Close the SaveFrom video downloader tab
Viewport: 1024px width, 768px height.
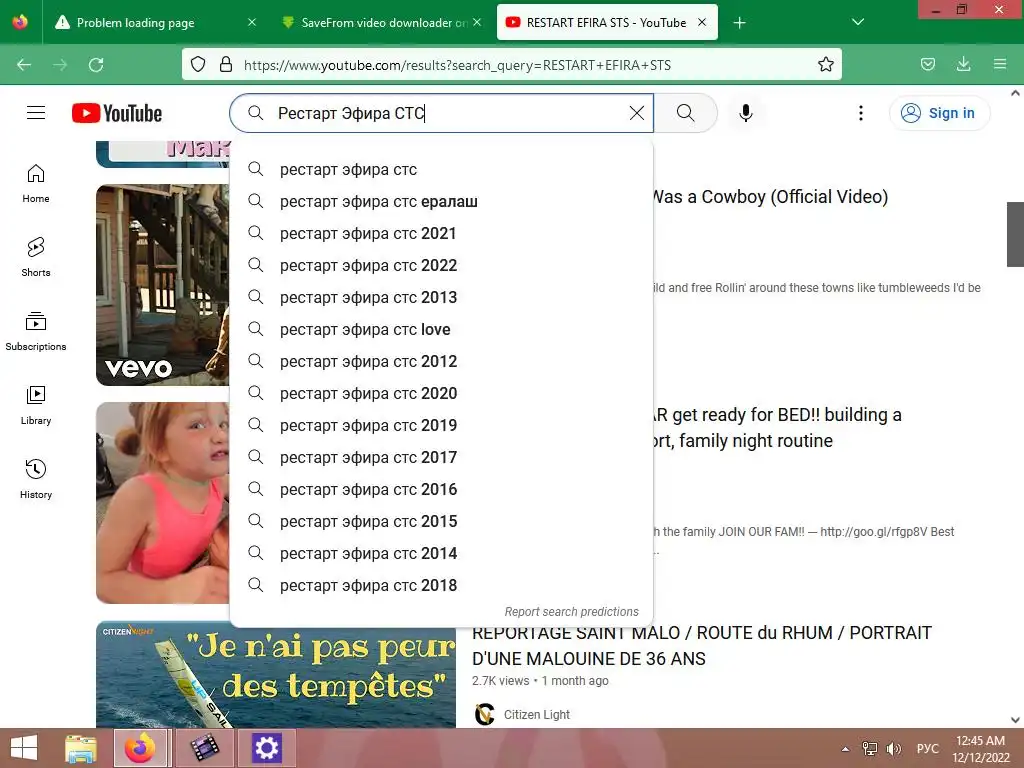[477, 22]
